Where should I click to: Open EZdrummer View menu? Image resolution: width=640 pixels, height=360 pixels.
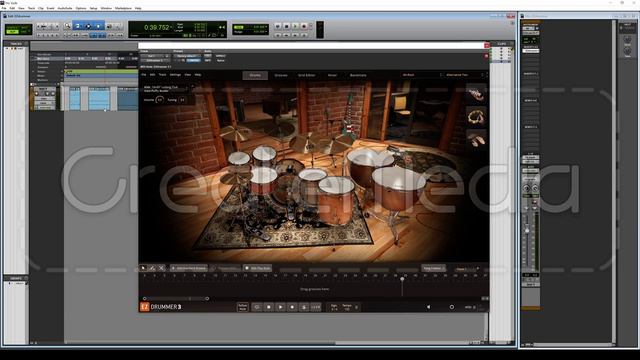pos(187,75)
